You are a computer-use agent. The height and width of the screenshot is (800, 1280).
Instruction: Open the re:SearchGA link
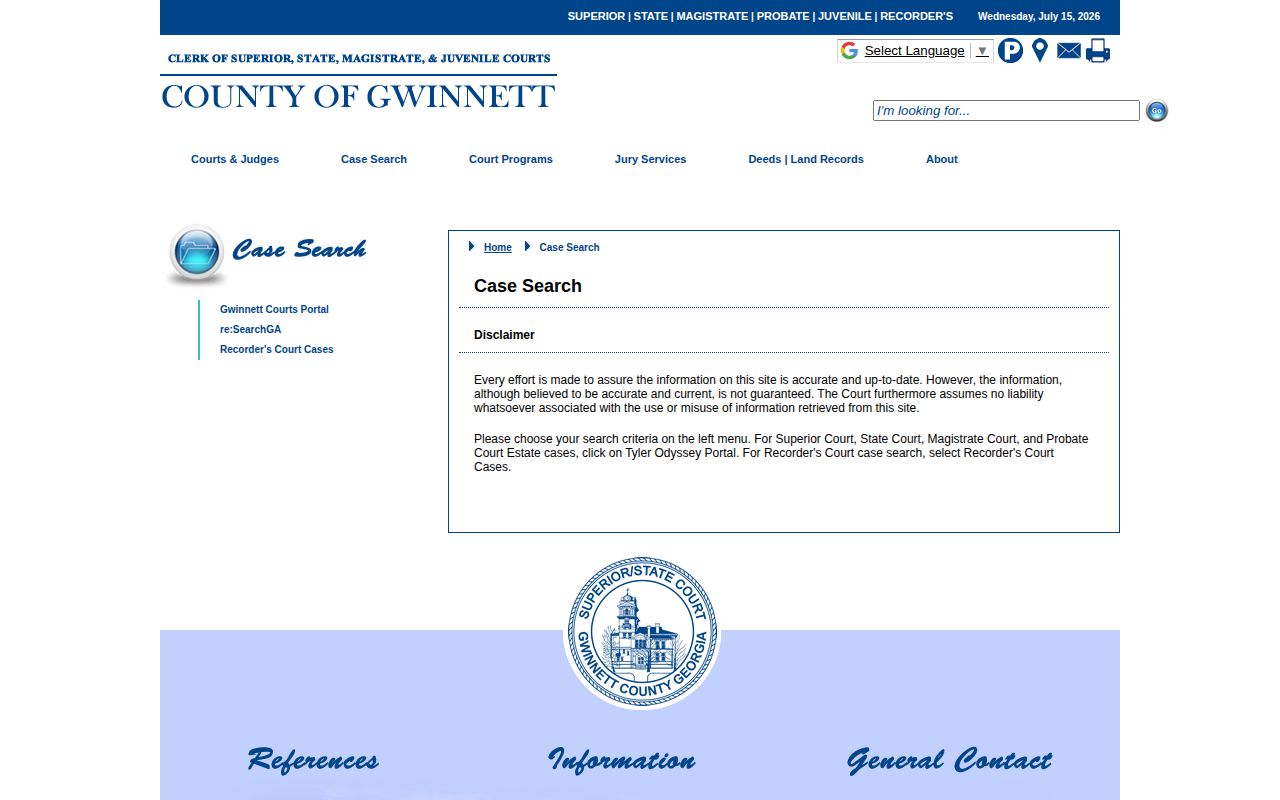click(250, 330)
